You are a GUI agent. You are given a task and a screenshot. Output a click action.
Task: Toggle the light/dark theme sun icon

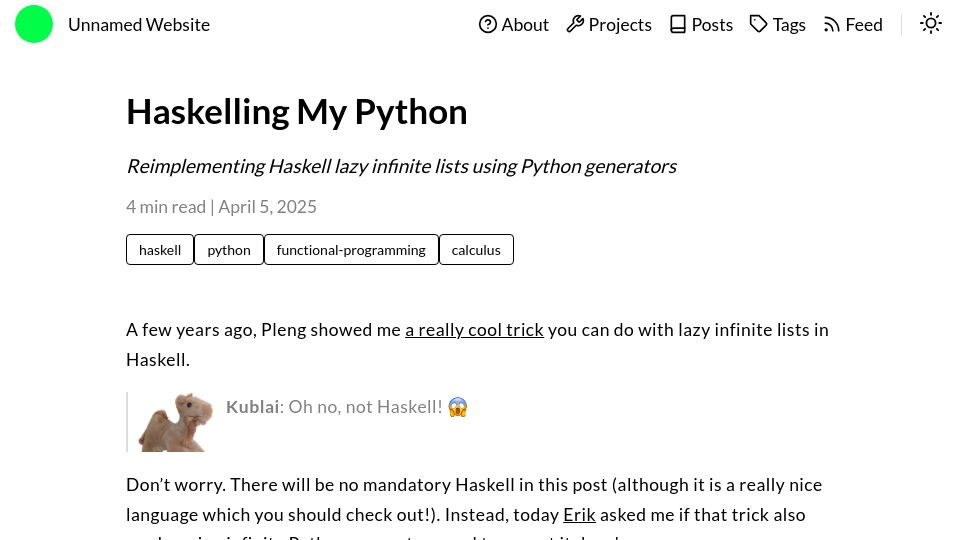click(931, 24)
